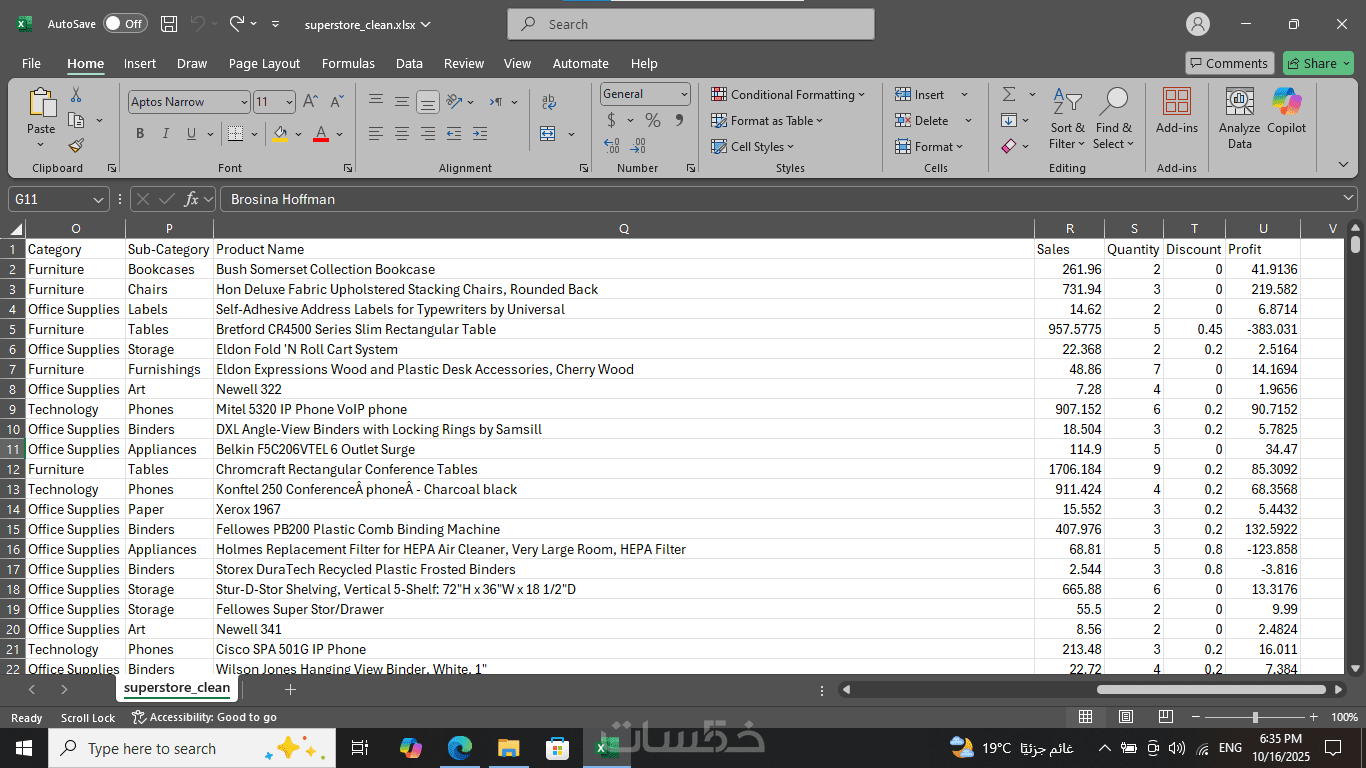
Task: Open the font name dropdown Aptos Narrow
Action: [x=243, y=102]
